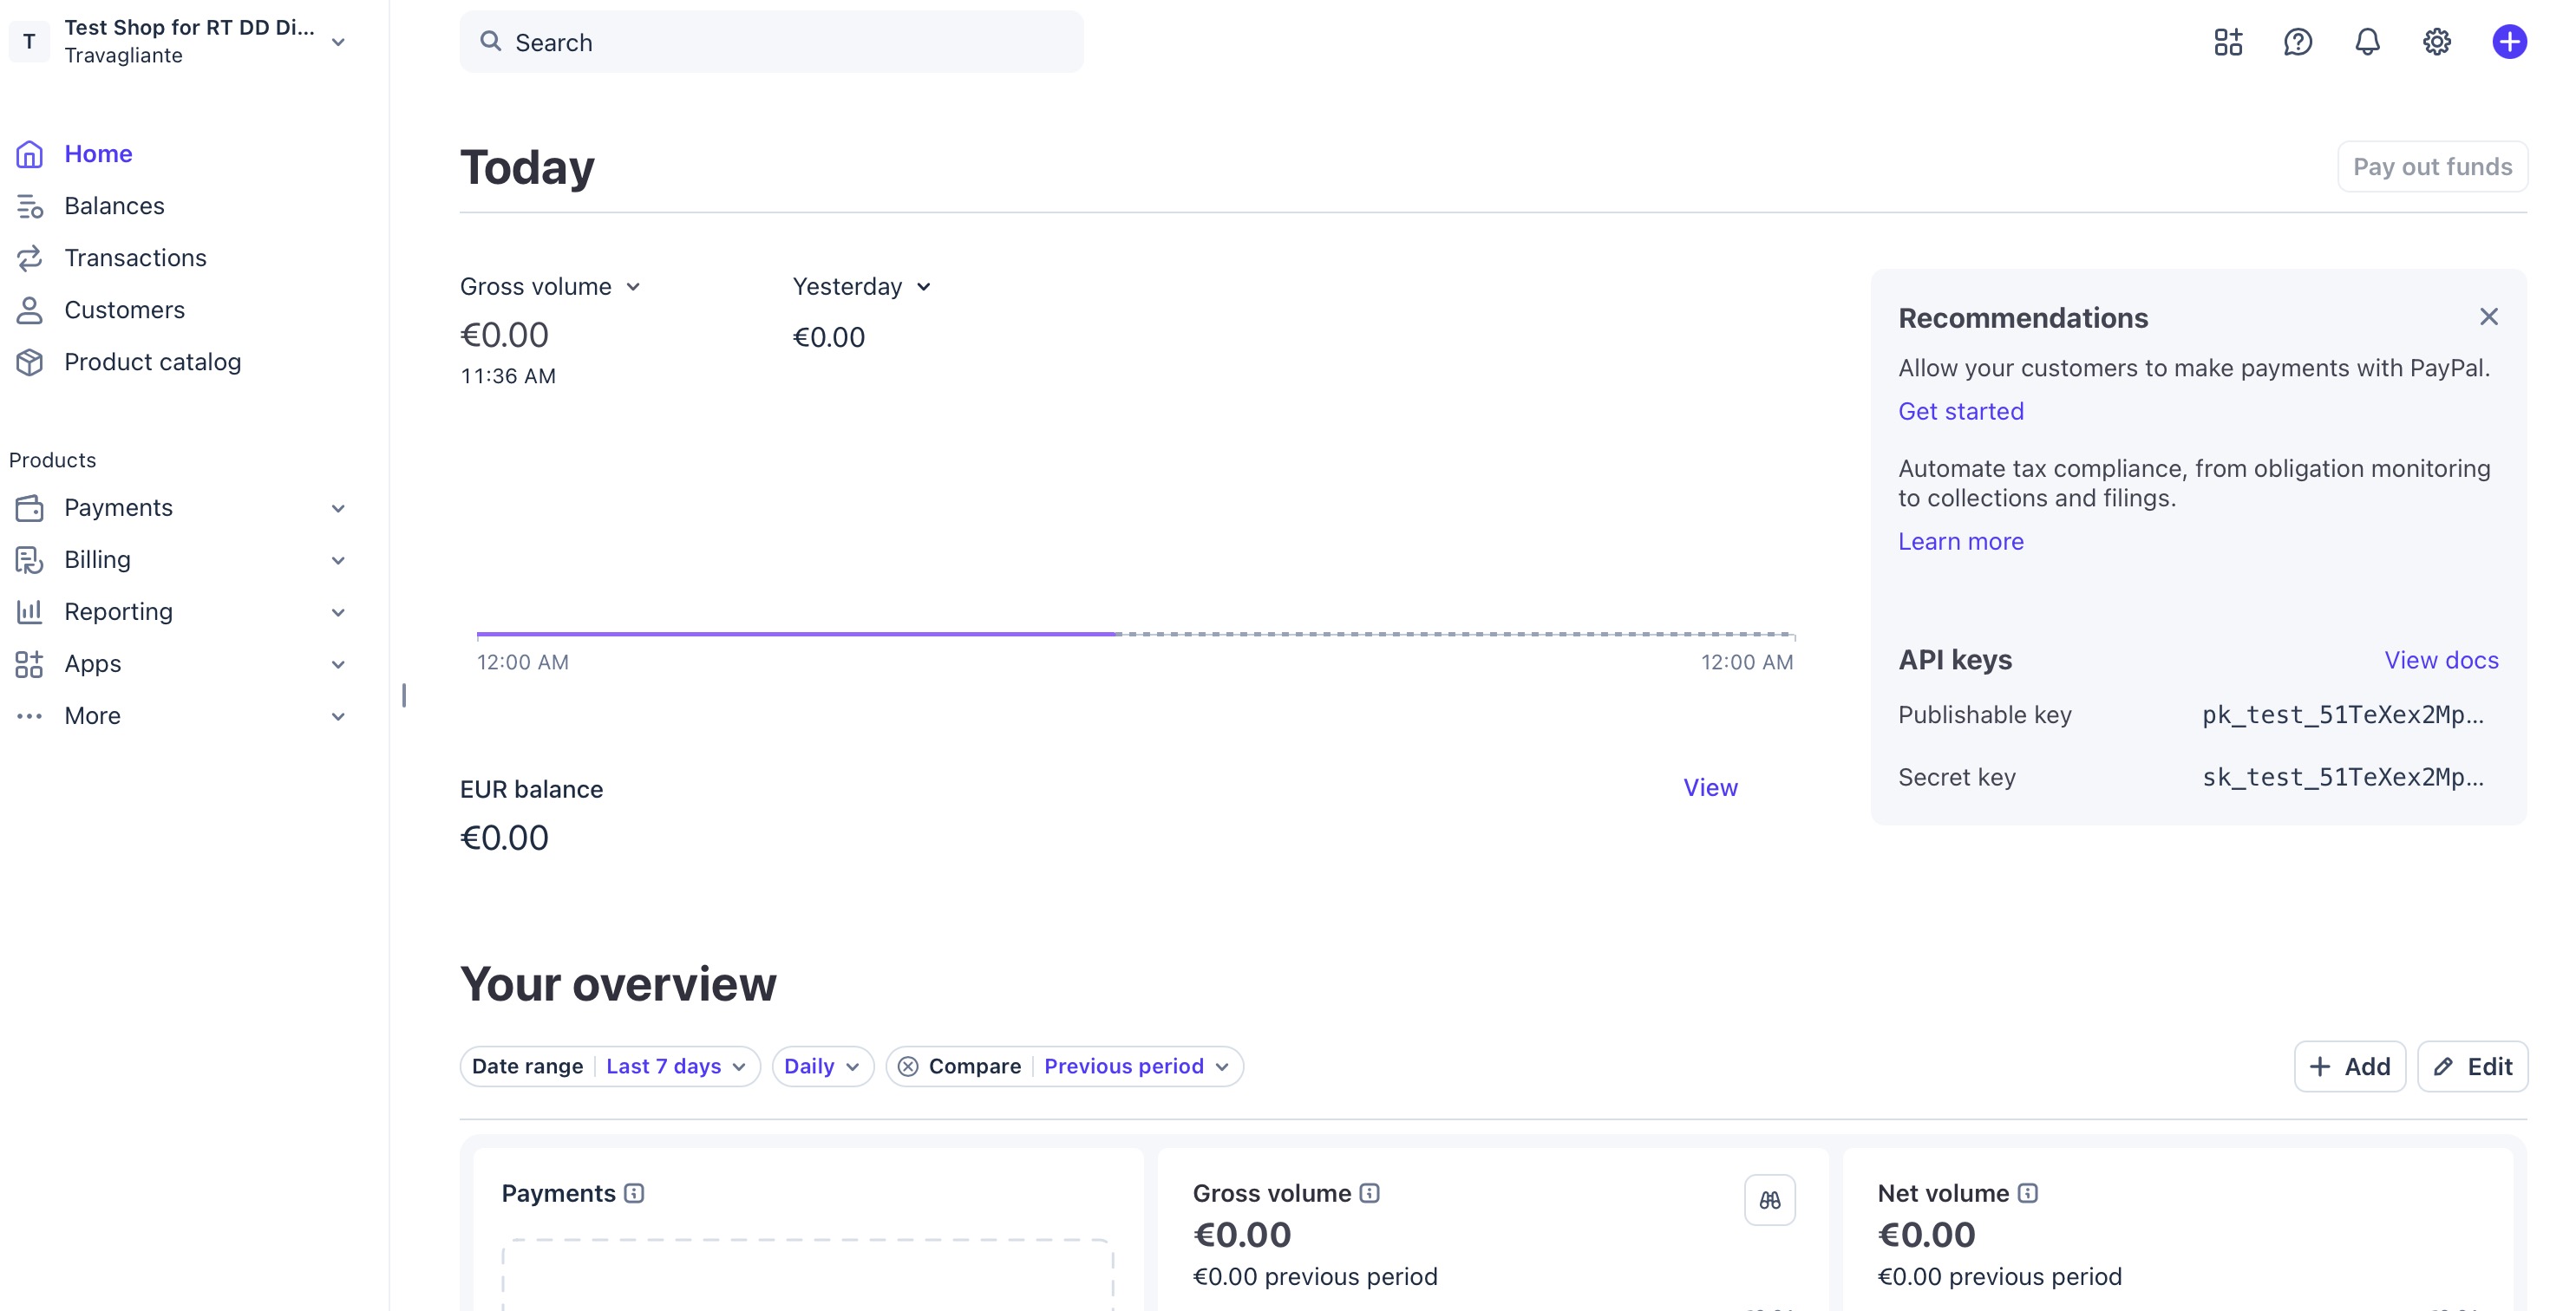Open the settings gear icon
Viewport: 2576px width, 1311px height.
tap(2437, 42)
